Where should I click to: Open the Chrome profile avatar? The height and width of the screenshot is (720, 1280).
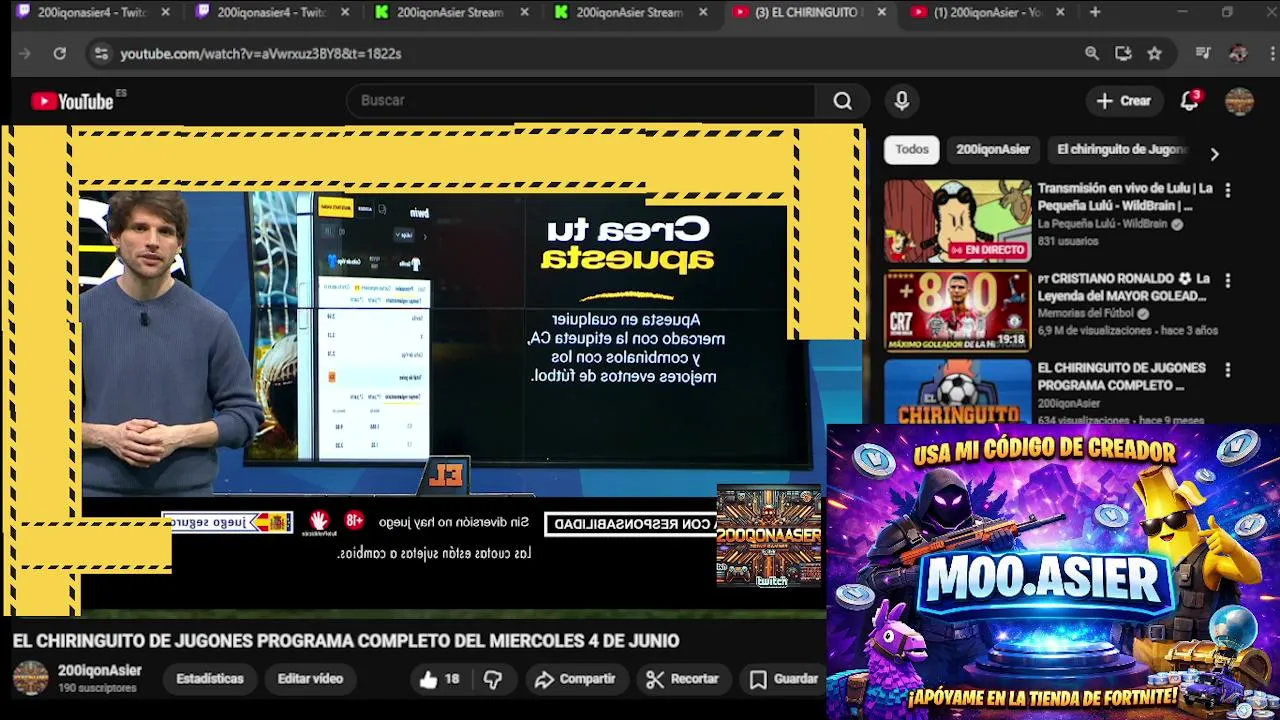point(1238,54)
